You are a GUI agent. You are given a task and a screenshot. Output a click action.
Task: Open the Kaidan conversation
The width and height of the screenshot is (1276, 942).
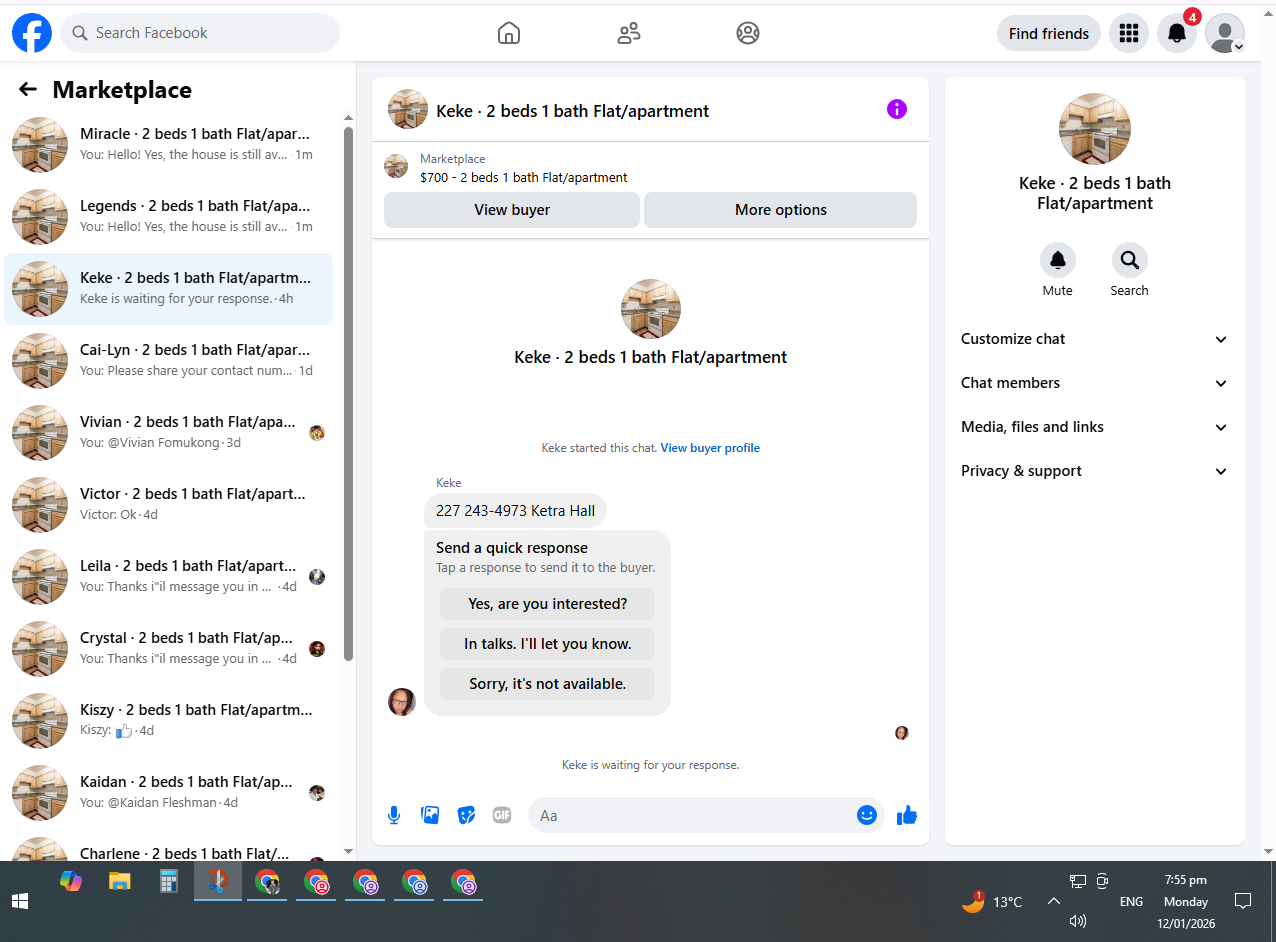(x=169, y=793)
